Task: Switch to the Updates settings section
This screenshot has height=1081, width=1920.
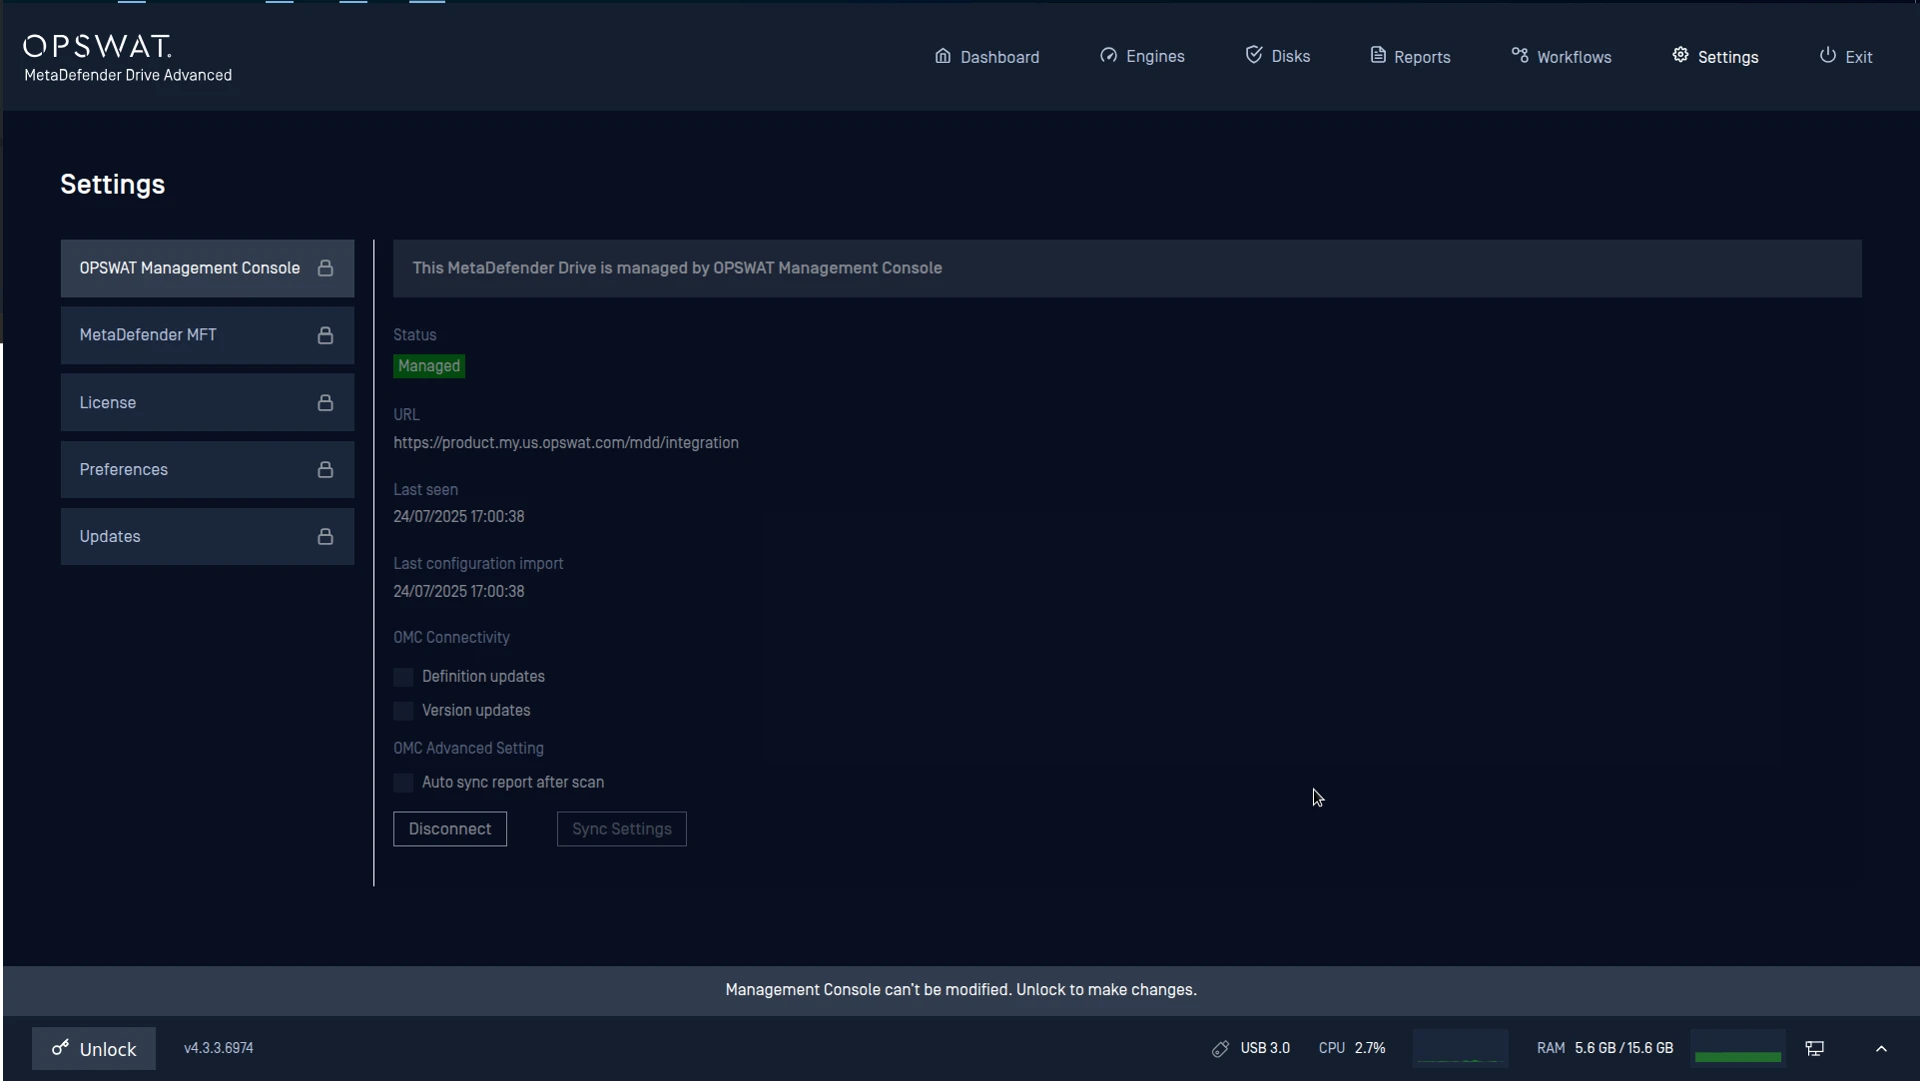Action: [x=207, y=537]
